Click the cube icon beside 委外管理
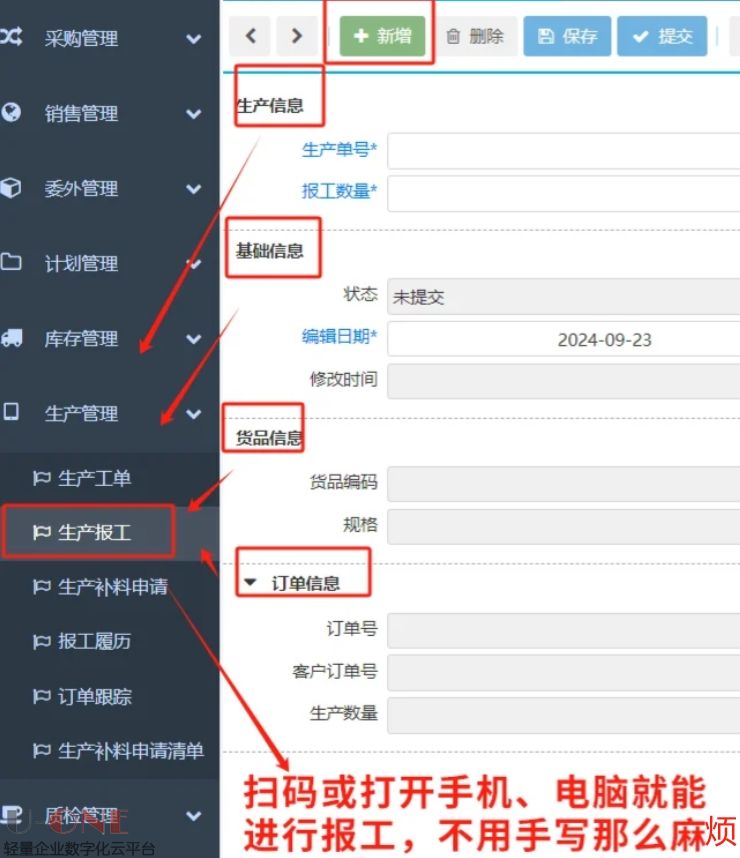This screenshot has width=740, height=858. pos(11,187)
